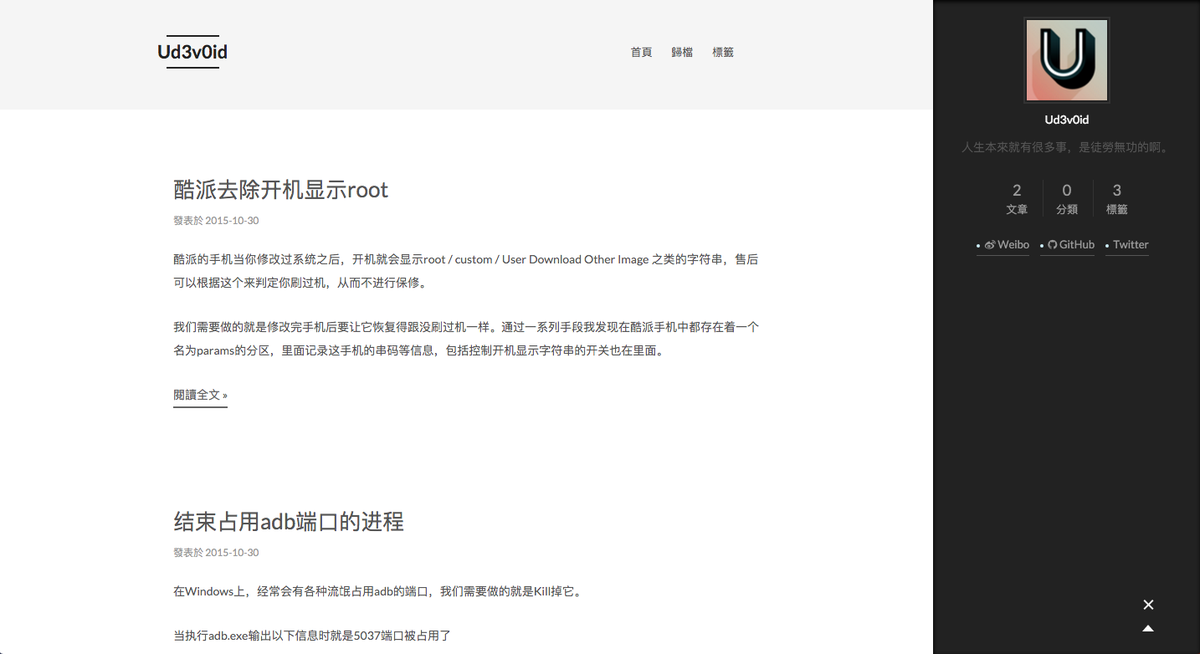Click the sidebar motto 人生本來就有很多事
1200x654 pixels.
1066,147
